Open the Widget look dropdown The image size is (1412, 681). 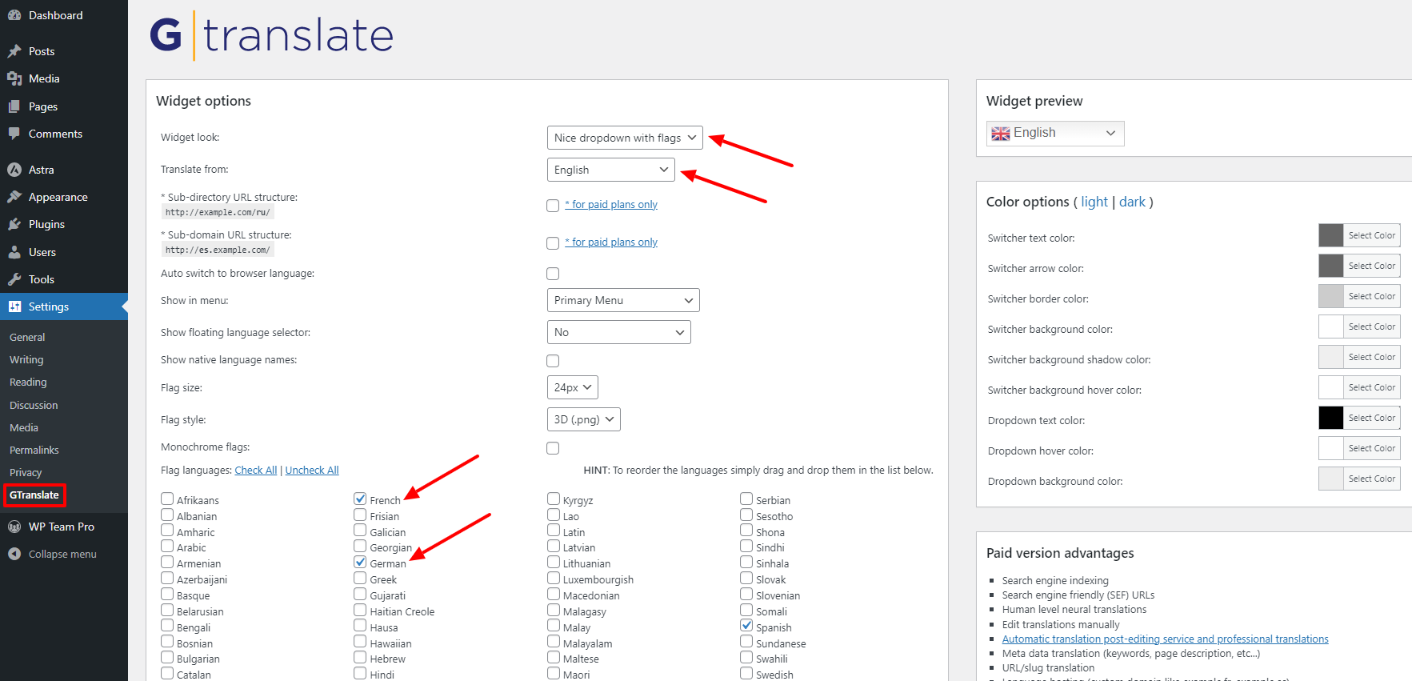tap(625, 138)
